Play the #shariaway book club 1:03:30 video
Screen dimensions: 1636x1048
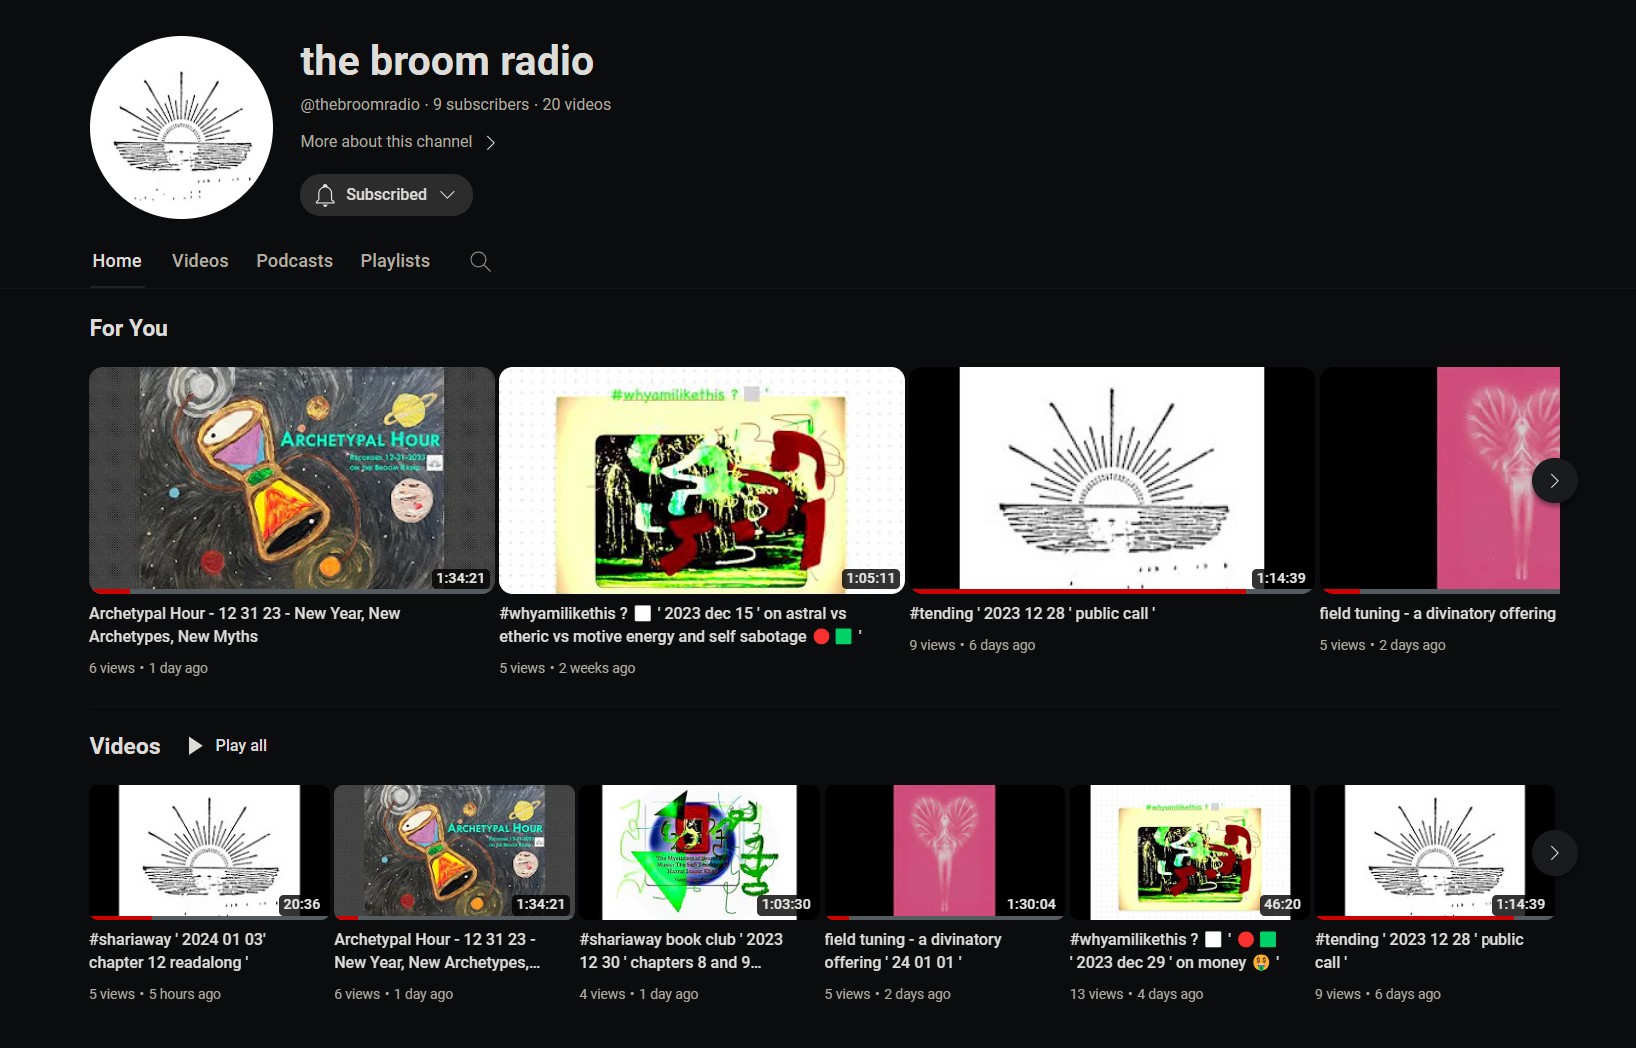[699, 851]
